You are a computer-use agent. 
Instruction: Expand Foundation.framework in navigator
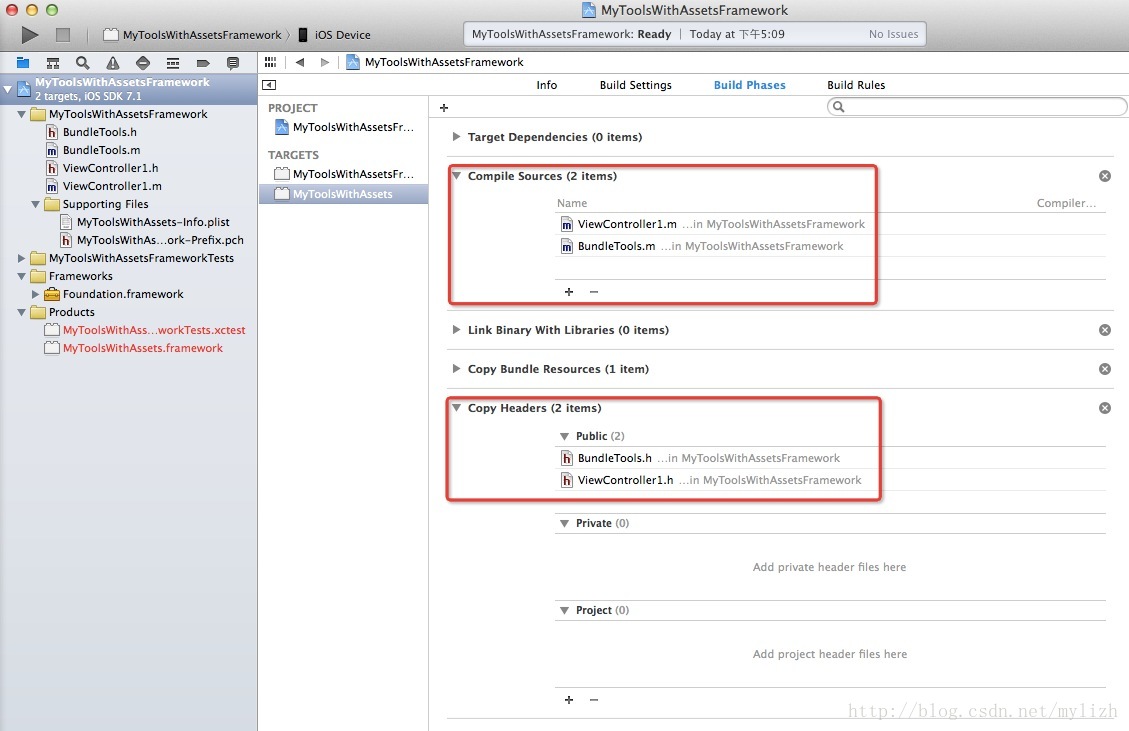35,294
